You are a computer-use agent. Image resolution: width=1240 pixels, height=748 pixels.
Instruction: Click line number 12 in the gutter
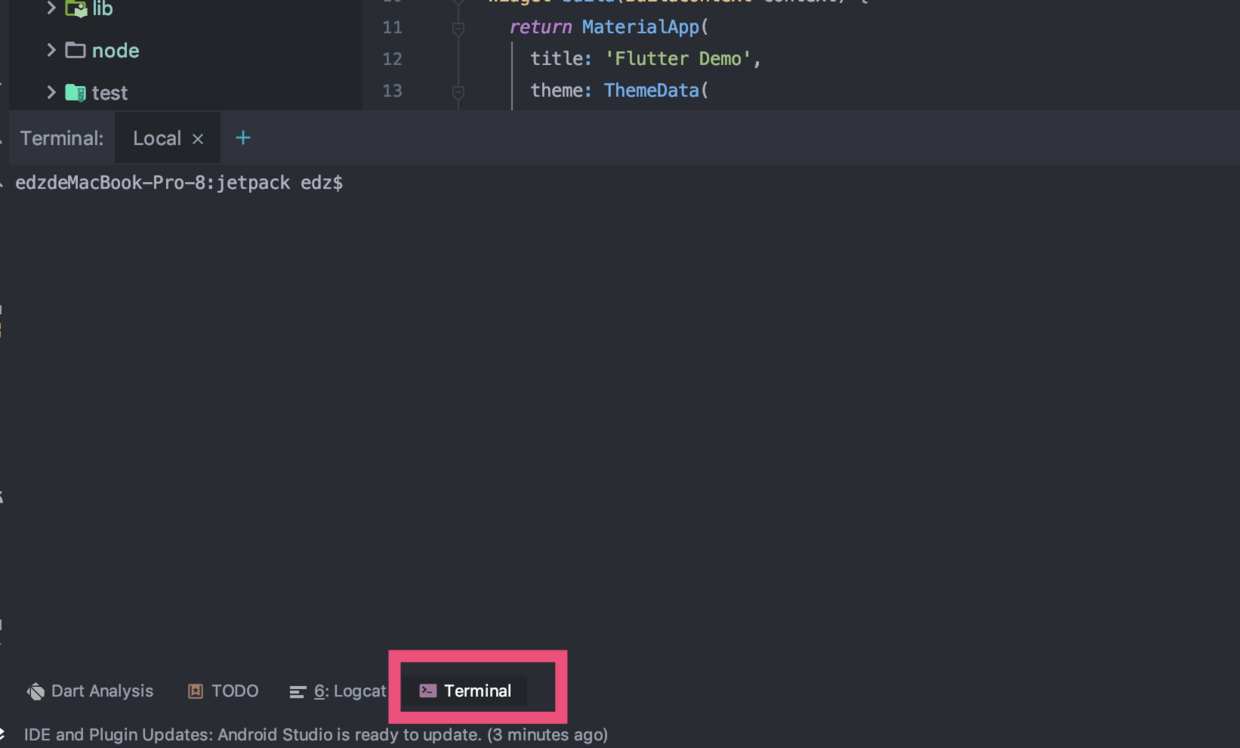(x=392, y=59)
